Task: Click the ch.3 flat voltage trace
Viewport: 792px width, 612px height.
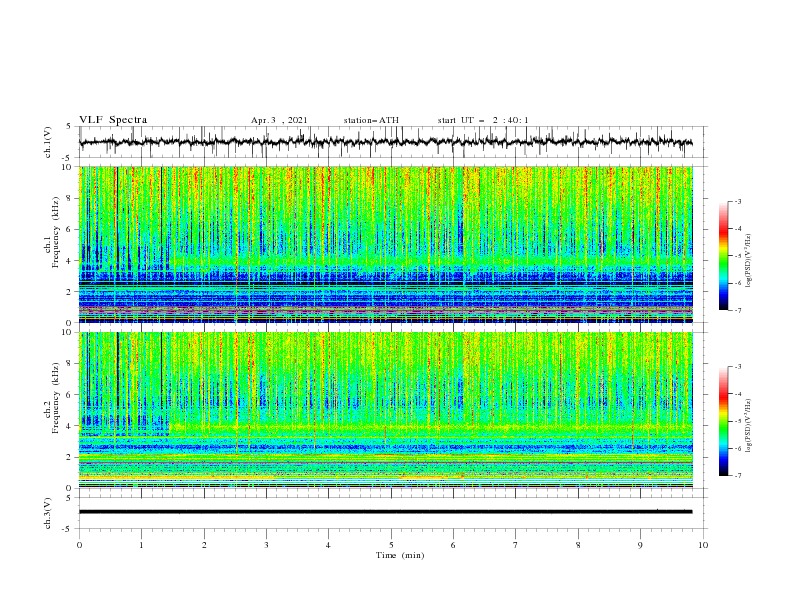Action: pos(385,512)
